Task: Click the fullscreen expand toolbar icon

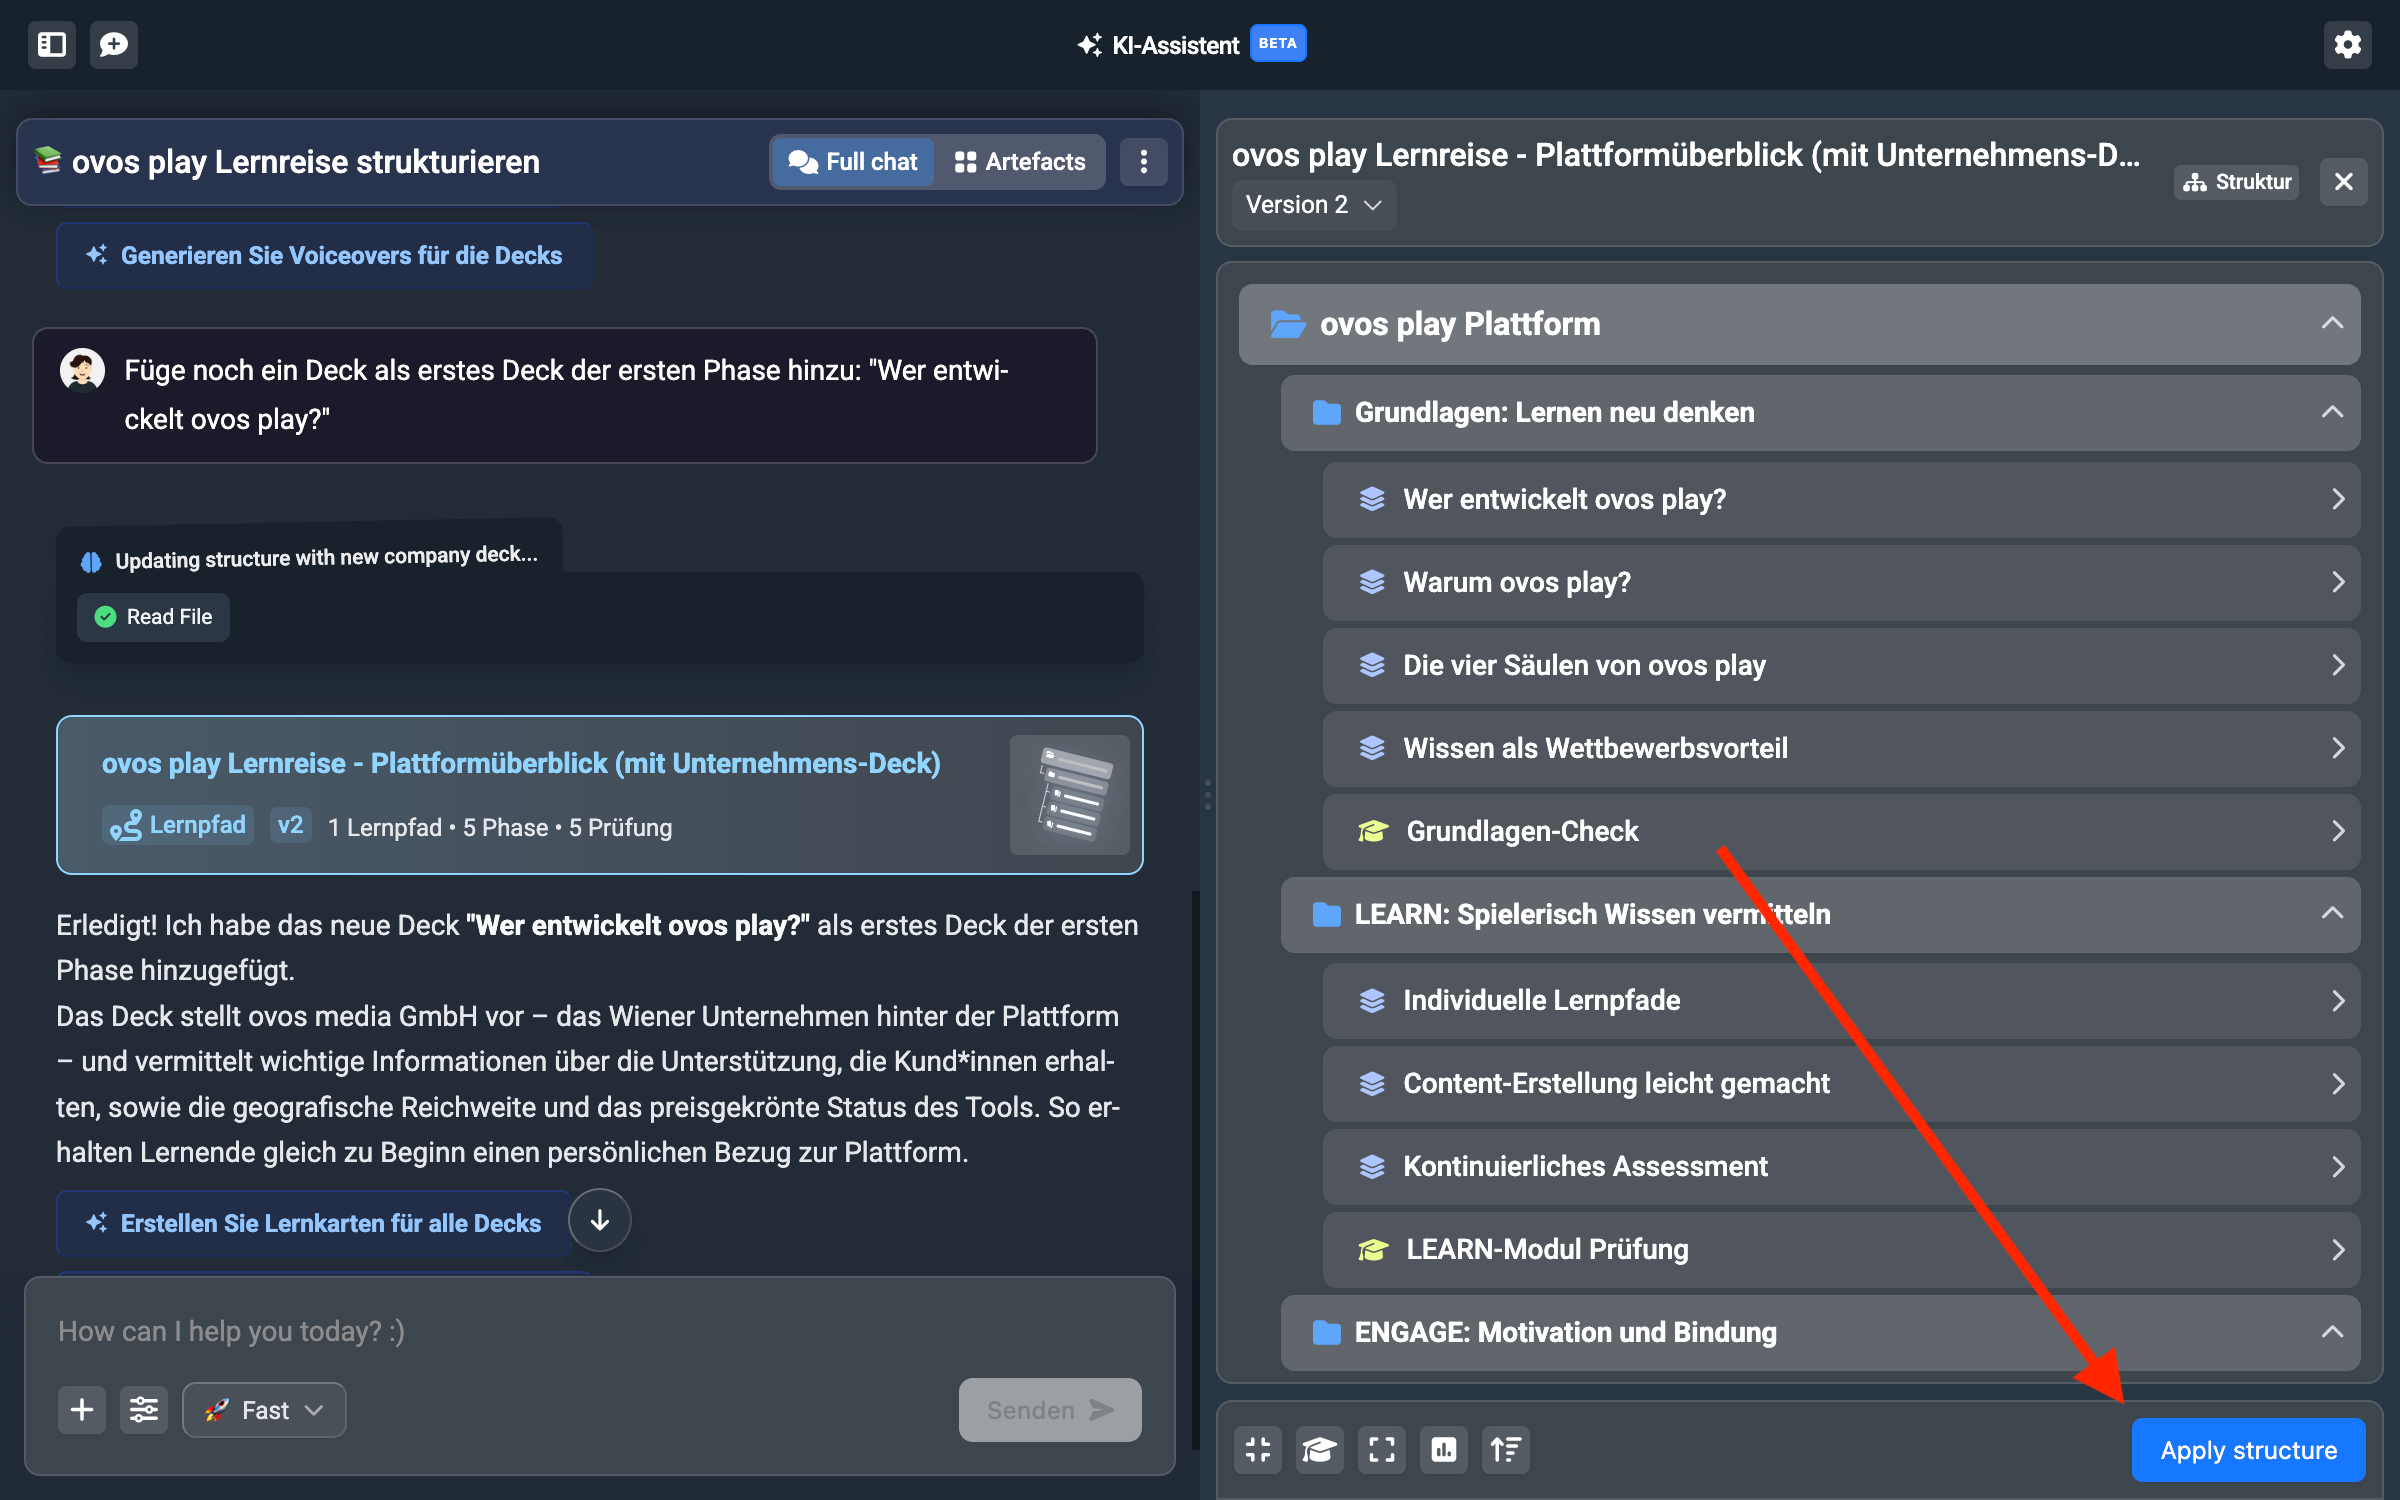Action: (1382, 1449)
